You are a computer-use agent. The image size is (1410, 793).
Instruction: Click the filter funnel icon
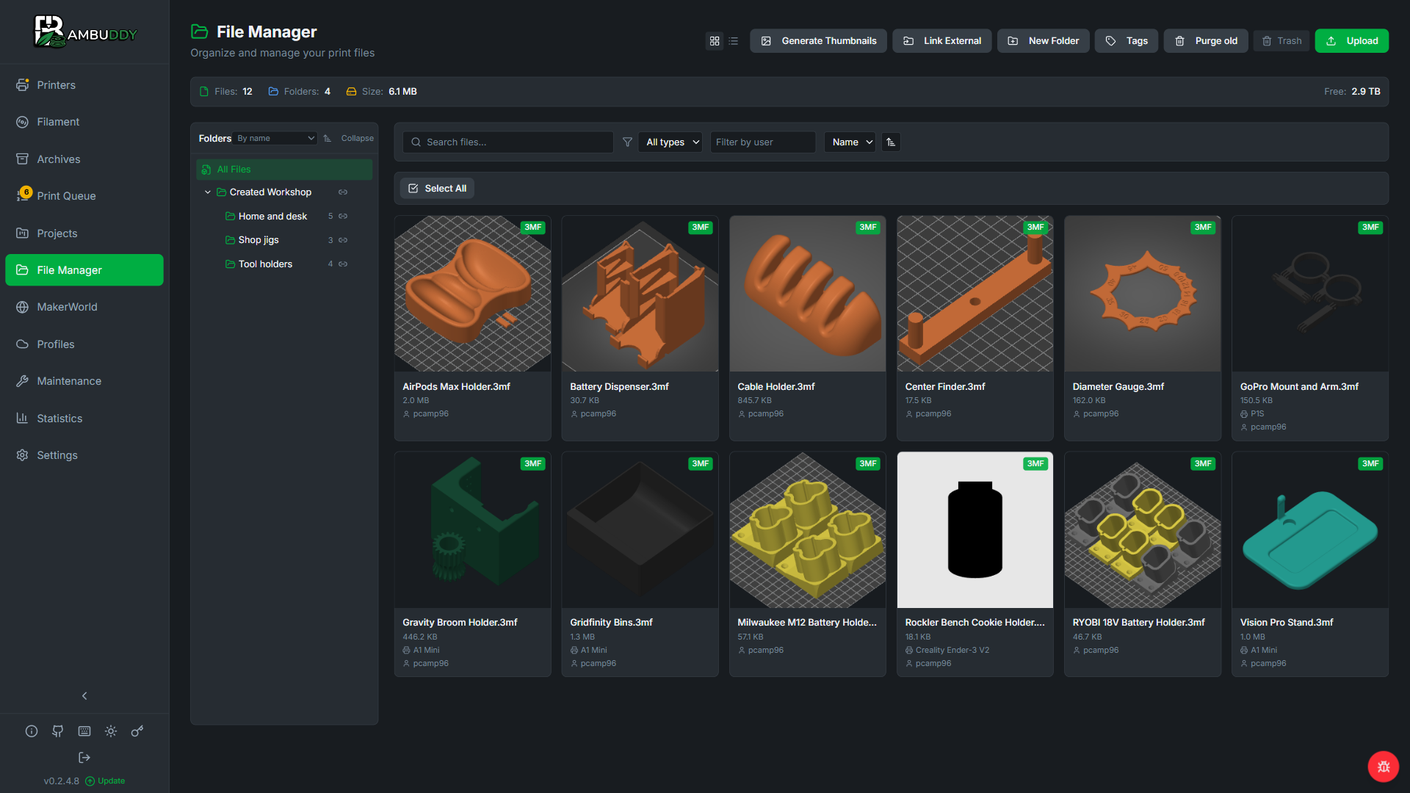point(627,142)
